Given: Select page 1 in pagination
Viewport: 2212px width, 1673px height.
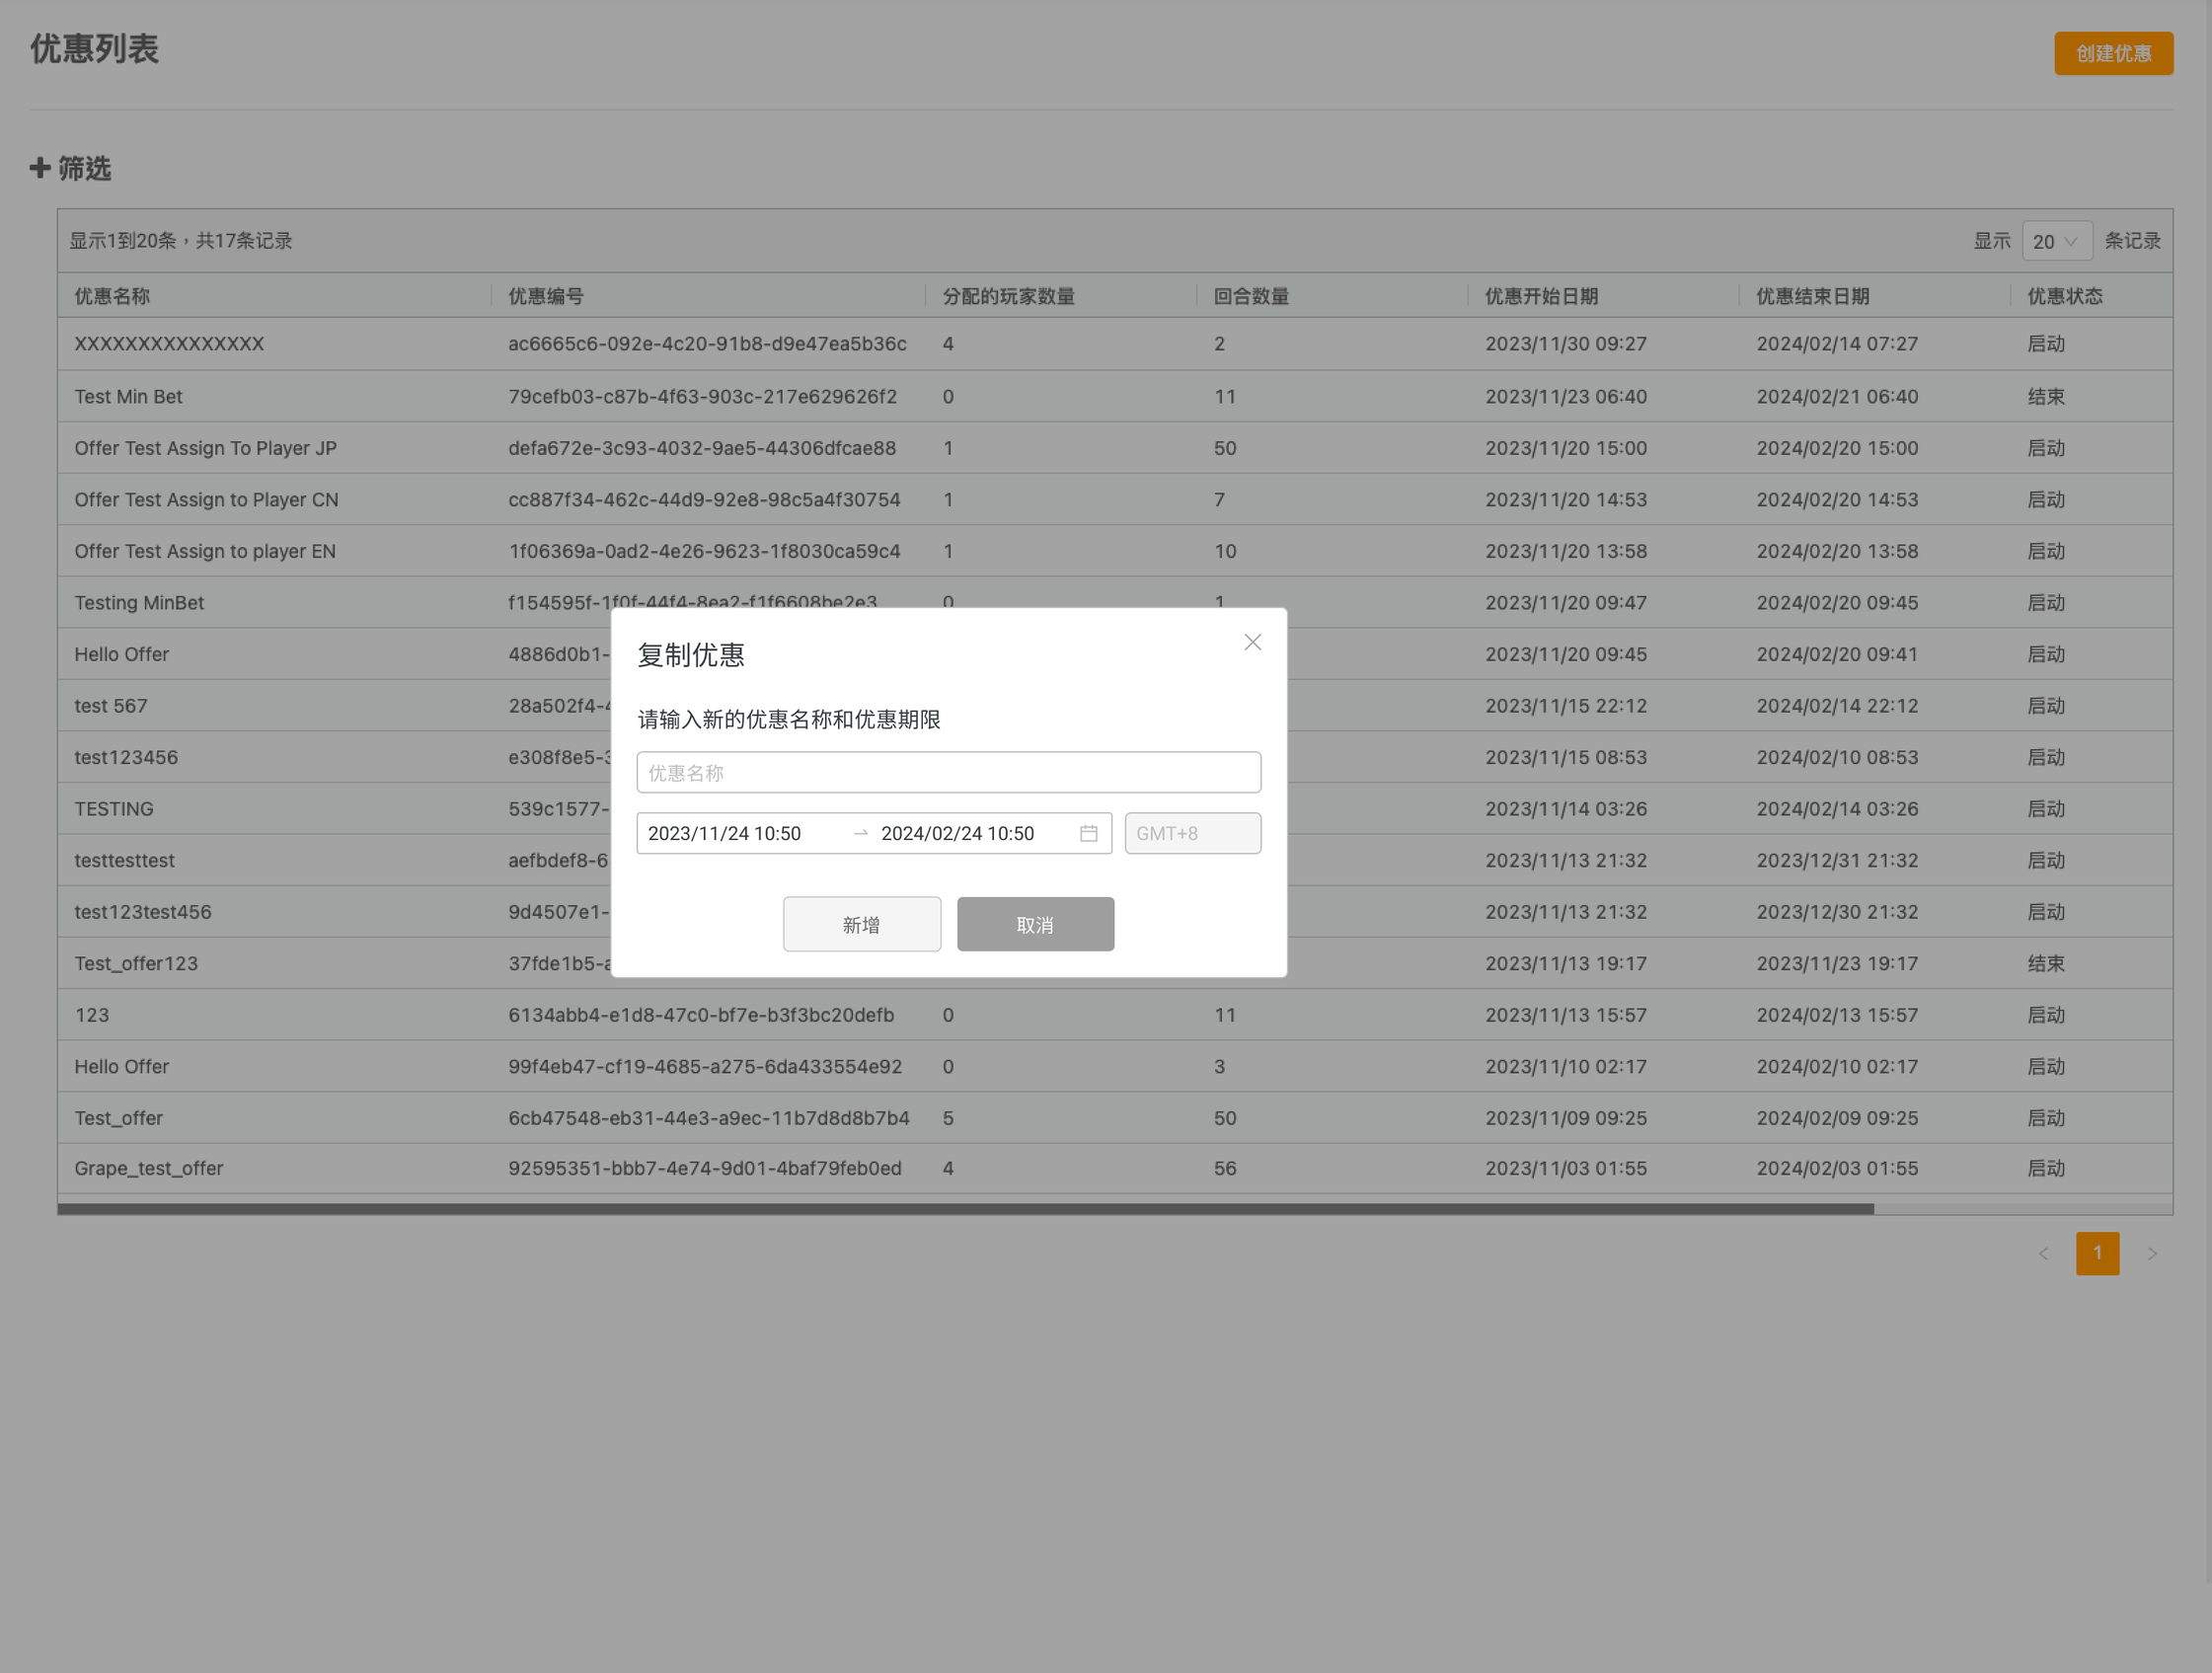Looking at the screenshot, I should click(x=2097, y=1253).
